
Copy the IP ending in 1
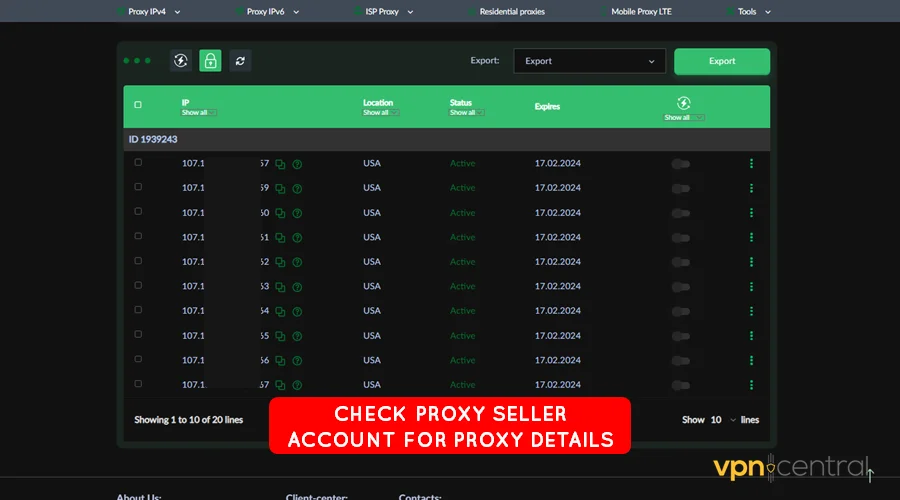[280, 238]
